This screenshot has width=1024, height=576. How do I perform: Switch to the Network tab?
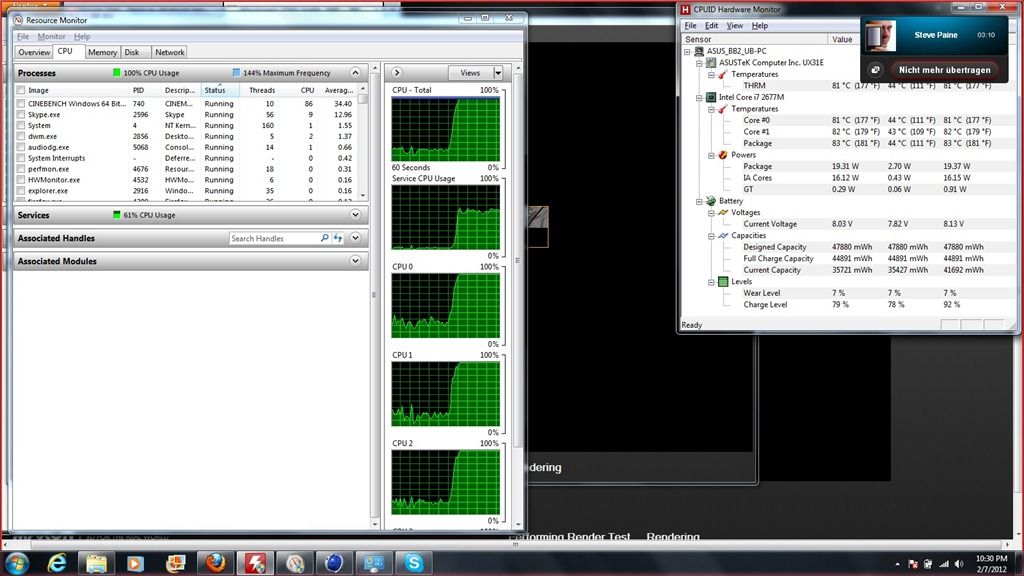tap(169, 52)
